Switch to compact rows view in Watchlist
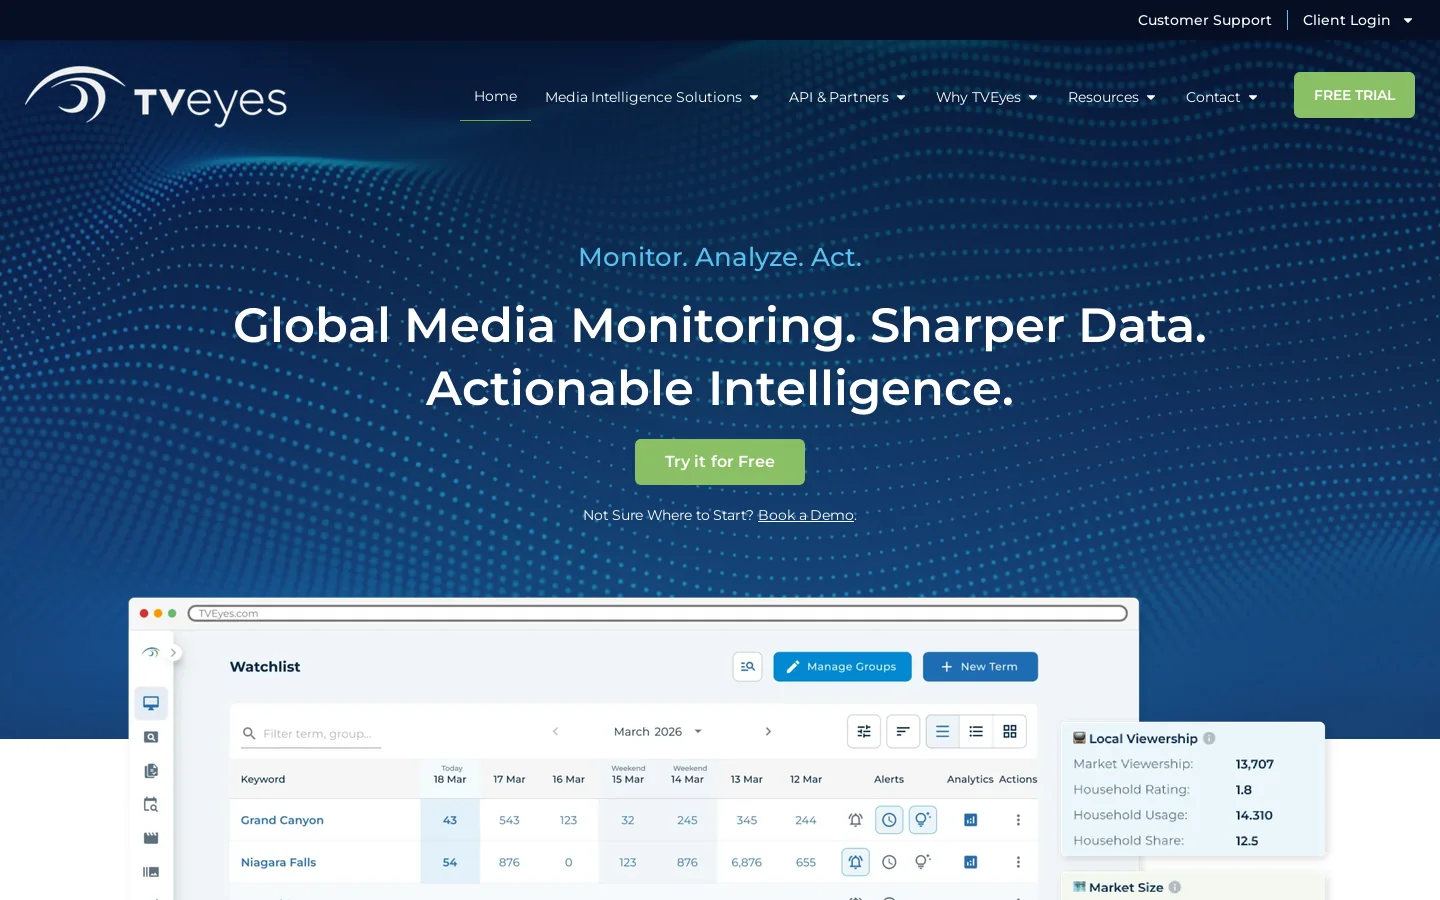1440x900 pixels. point(942,732)
